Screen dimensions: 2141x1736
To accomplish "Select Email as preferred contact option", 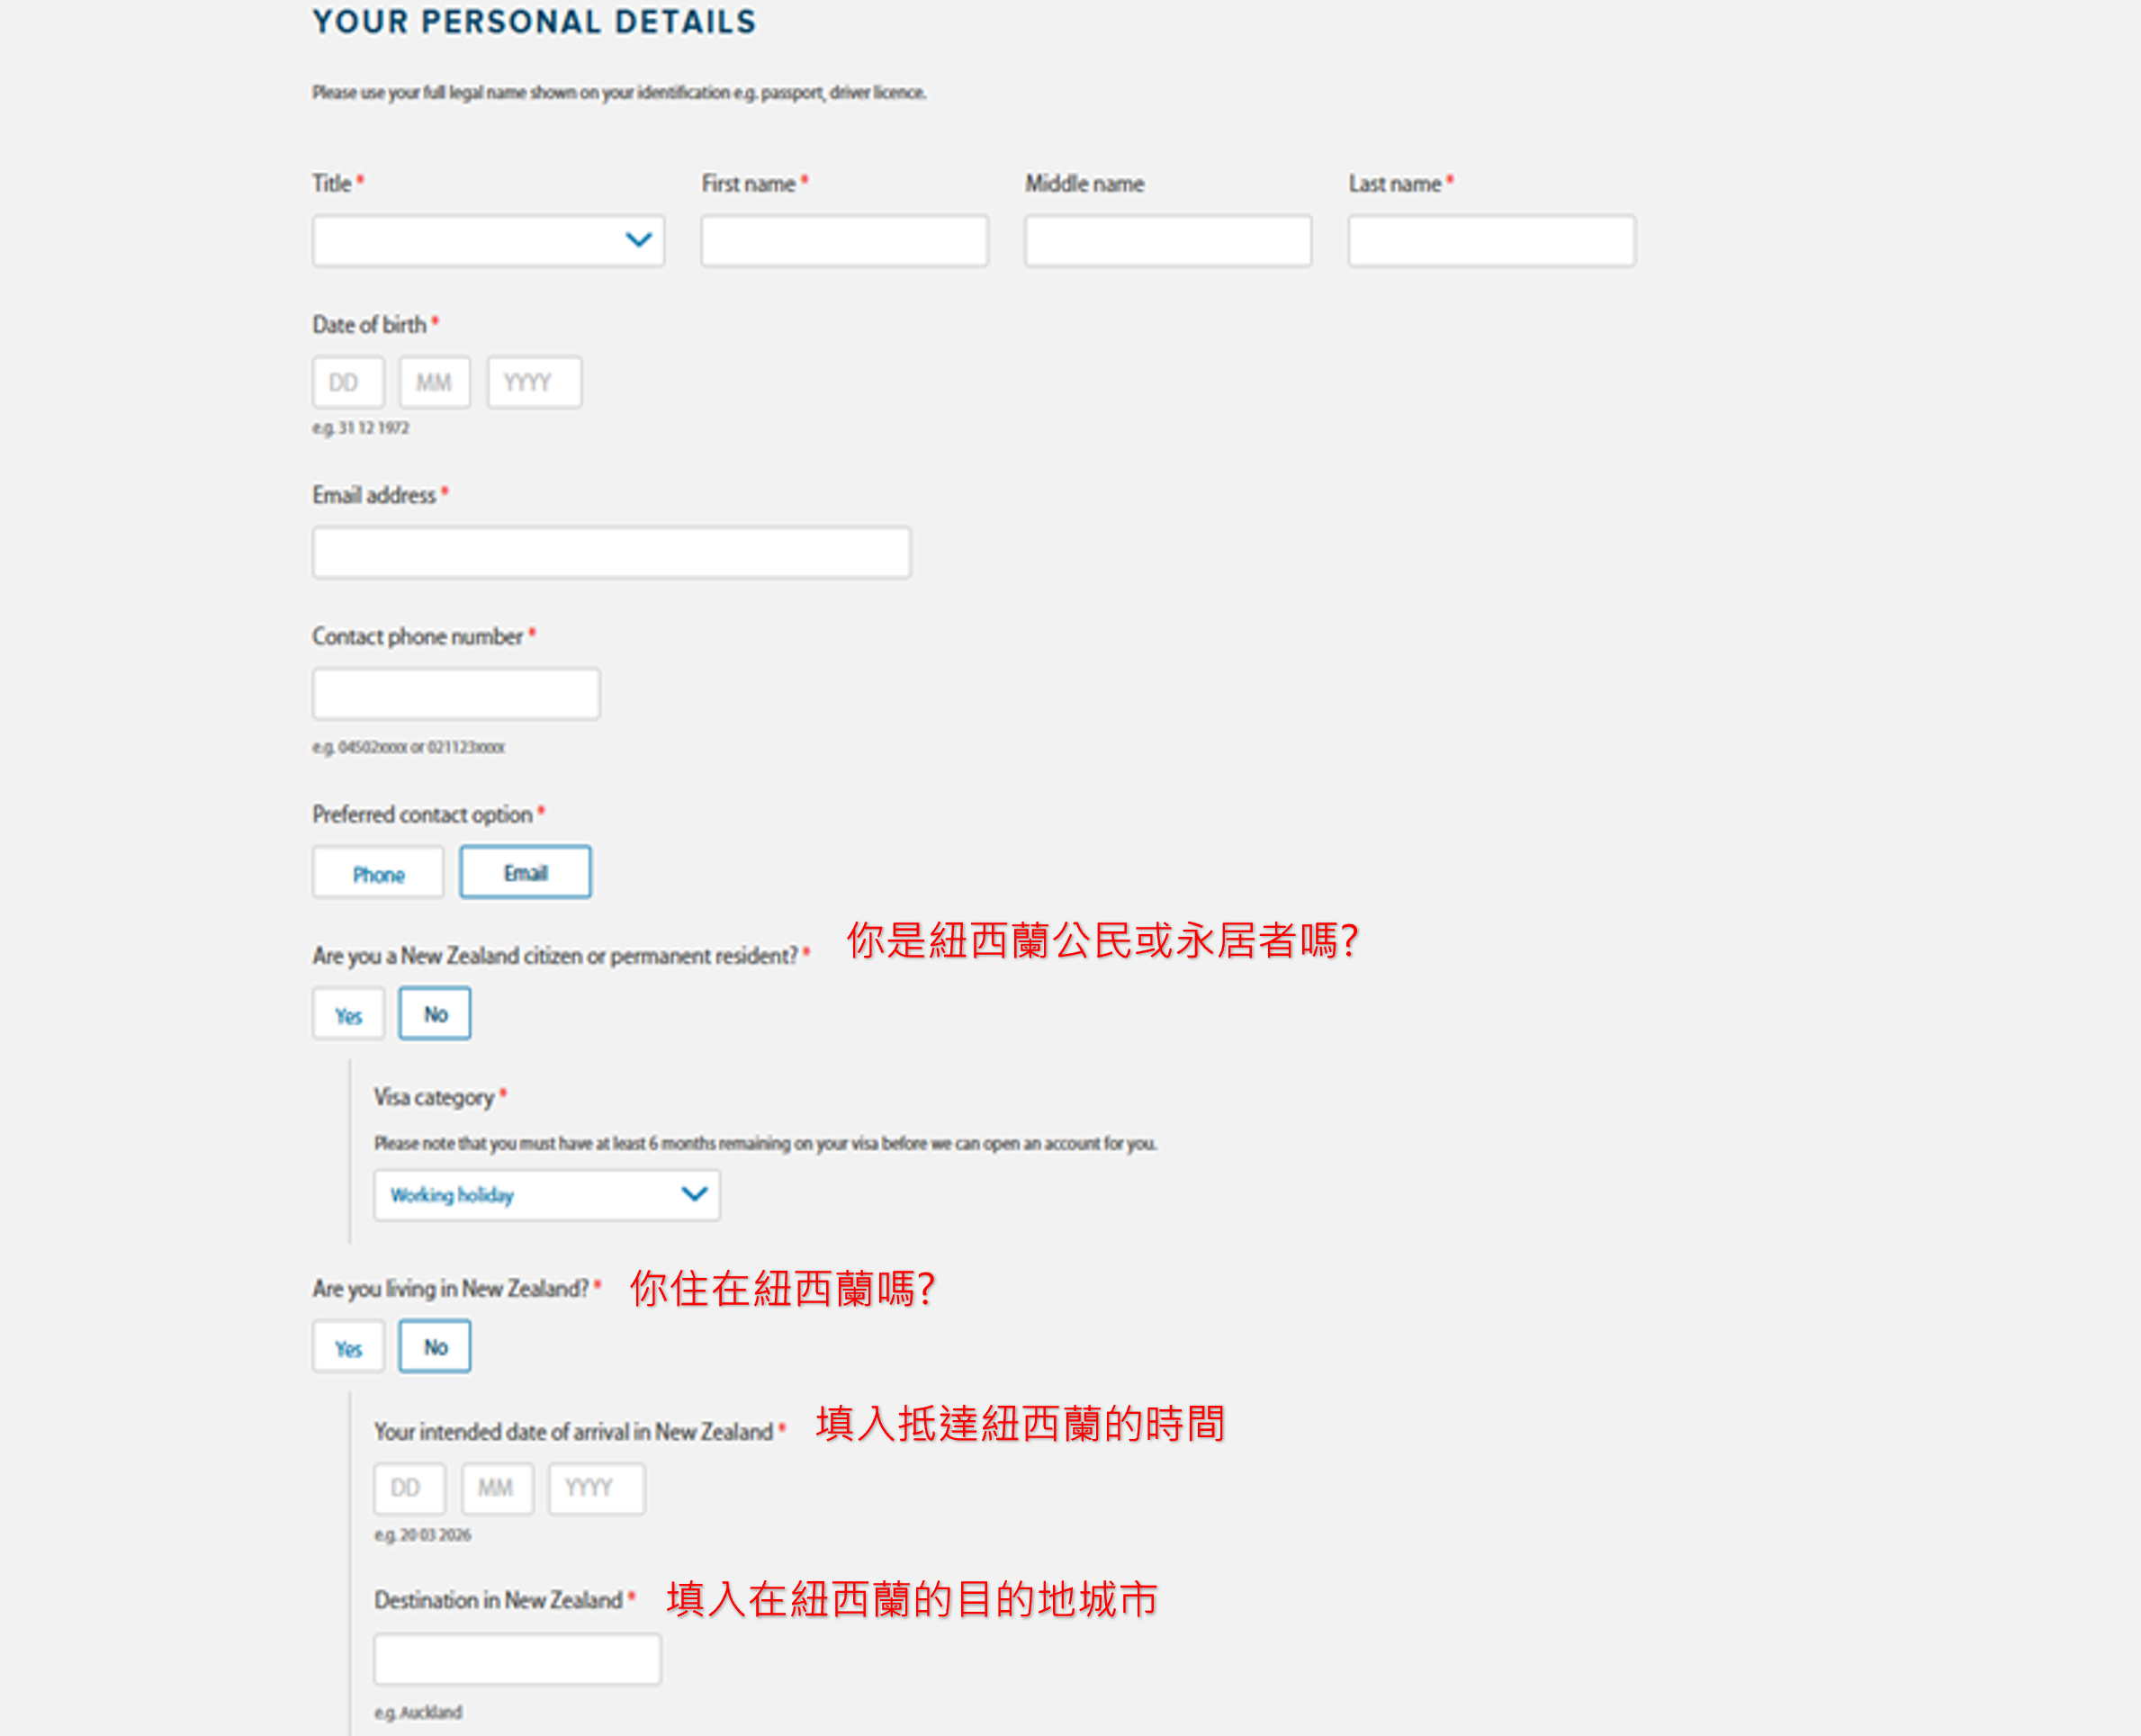I will coord(525,873).
